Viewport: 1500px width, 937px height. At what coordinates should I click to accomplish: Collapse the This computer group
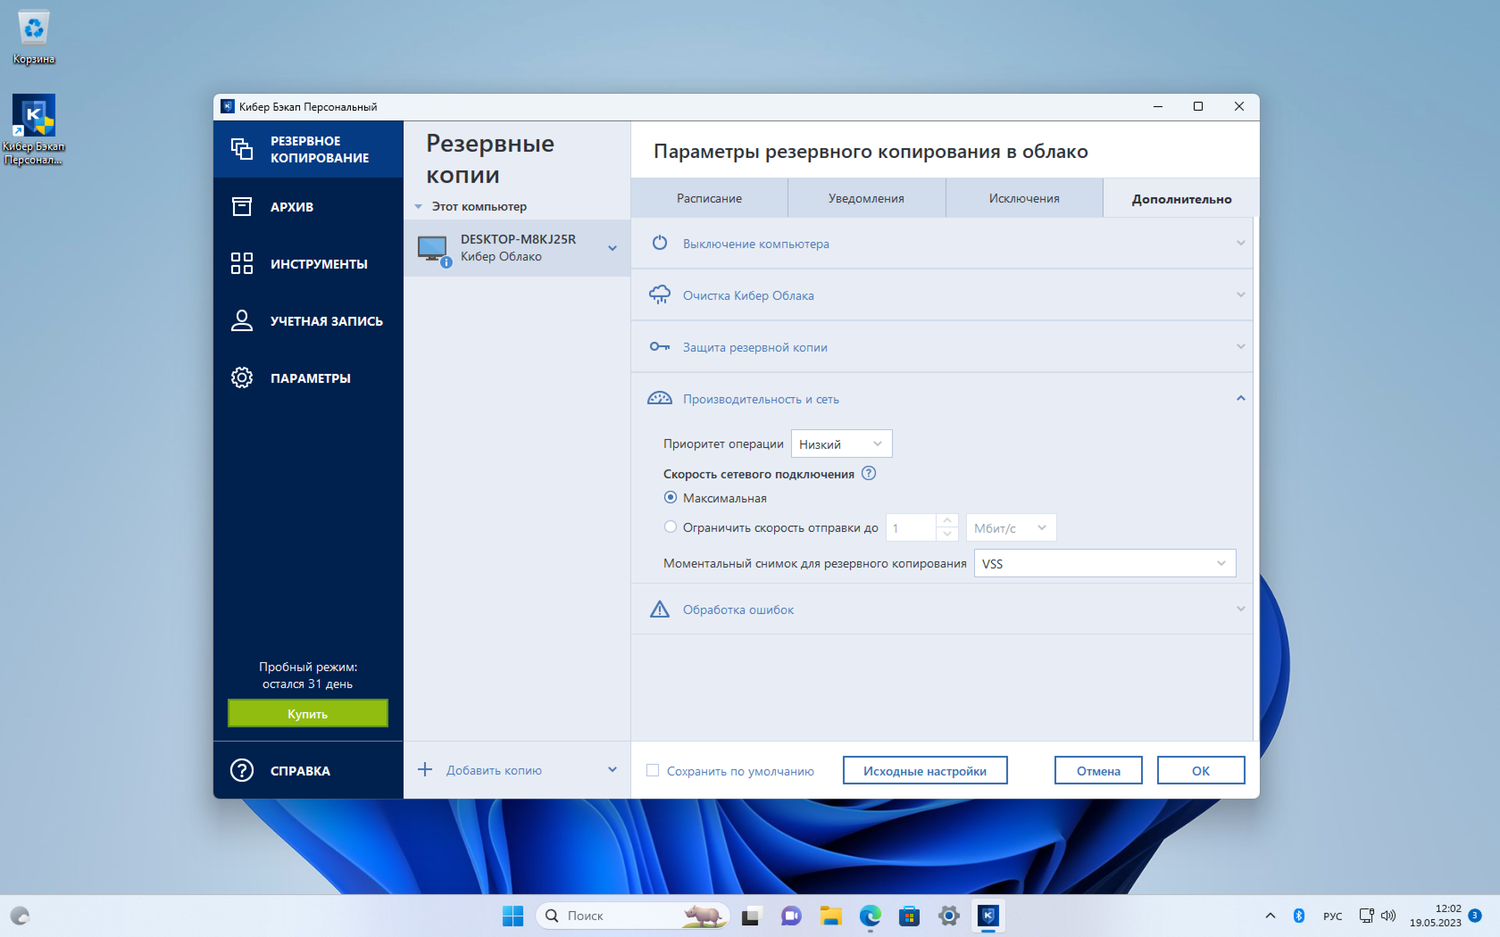[x=419, y=206]
